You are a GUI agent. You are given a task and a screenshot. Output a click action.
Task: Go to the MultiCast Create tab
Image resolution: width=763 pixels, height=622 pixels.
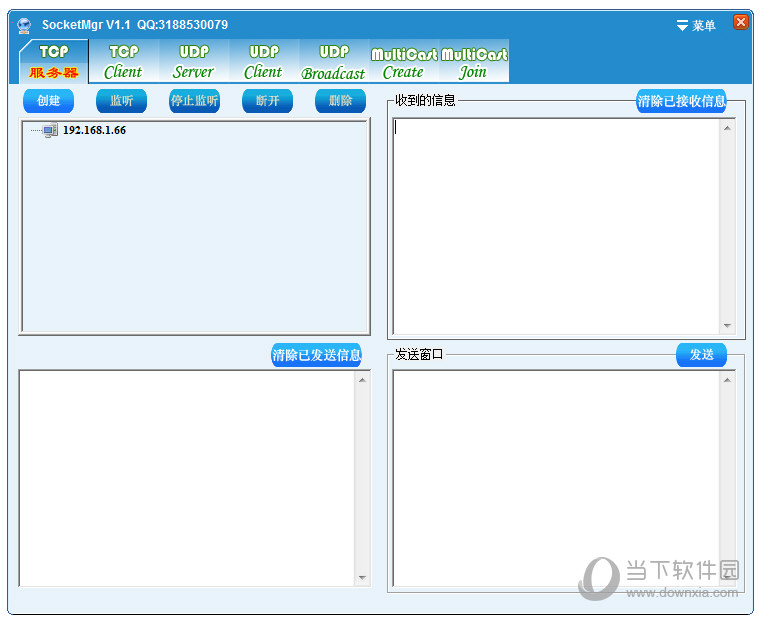tap(404, 61)
